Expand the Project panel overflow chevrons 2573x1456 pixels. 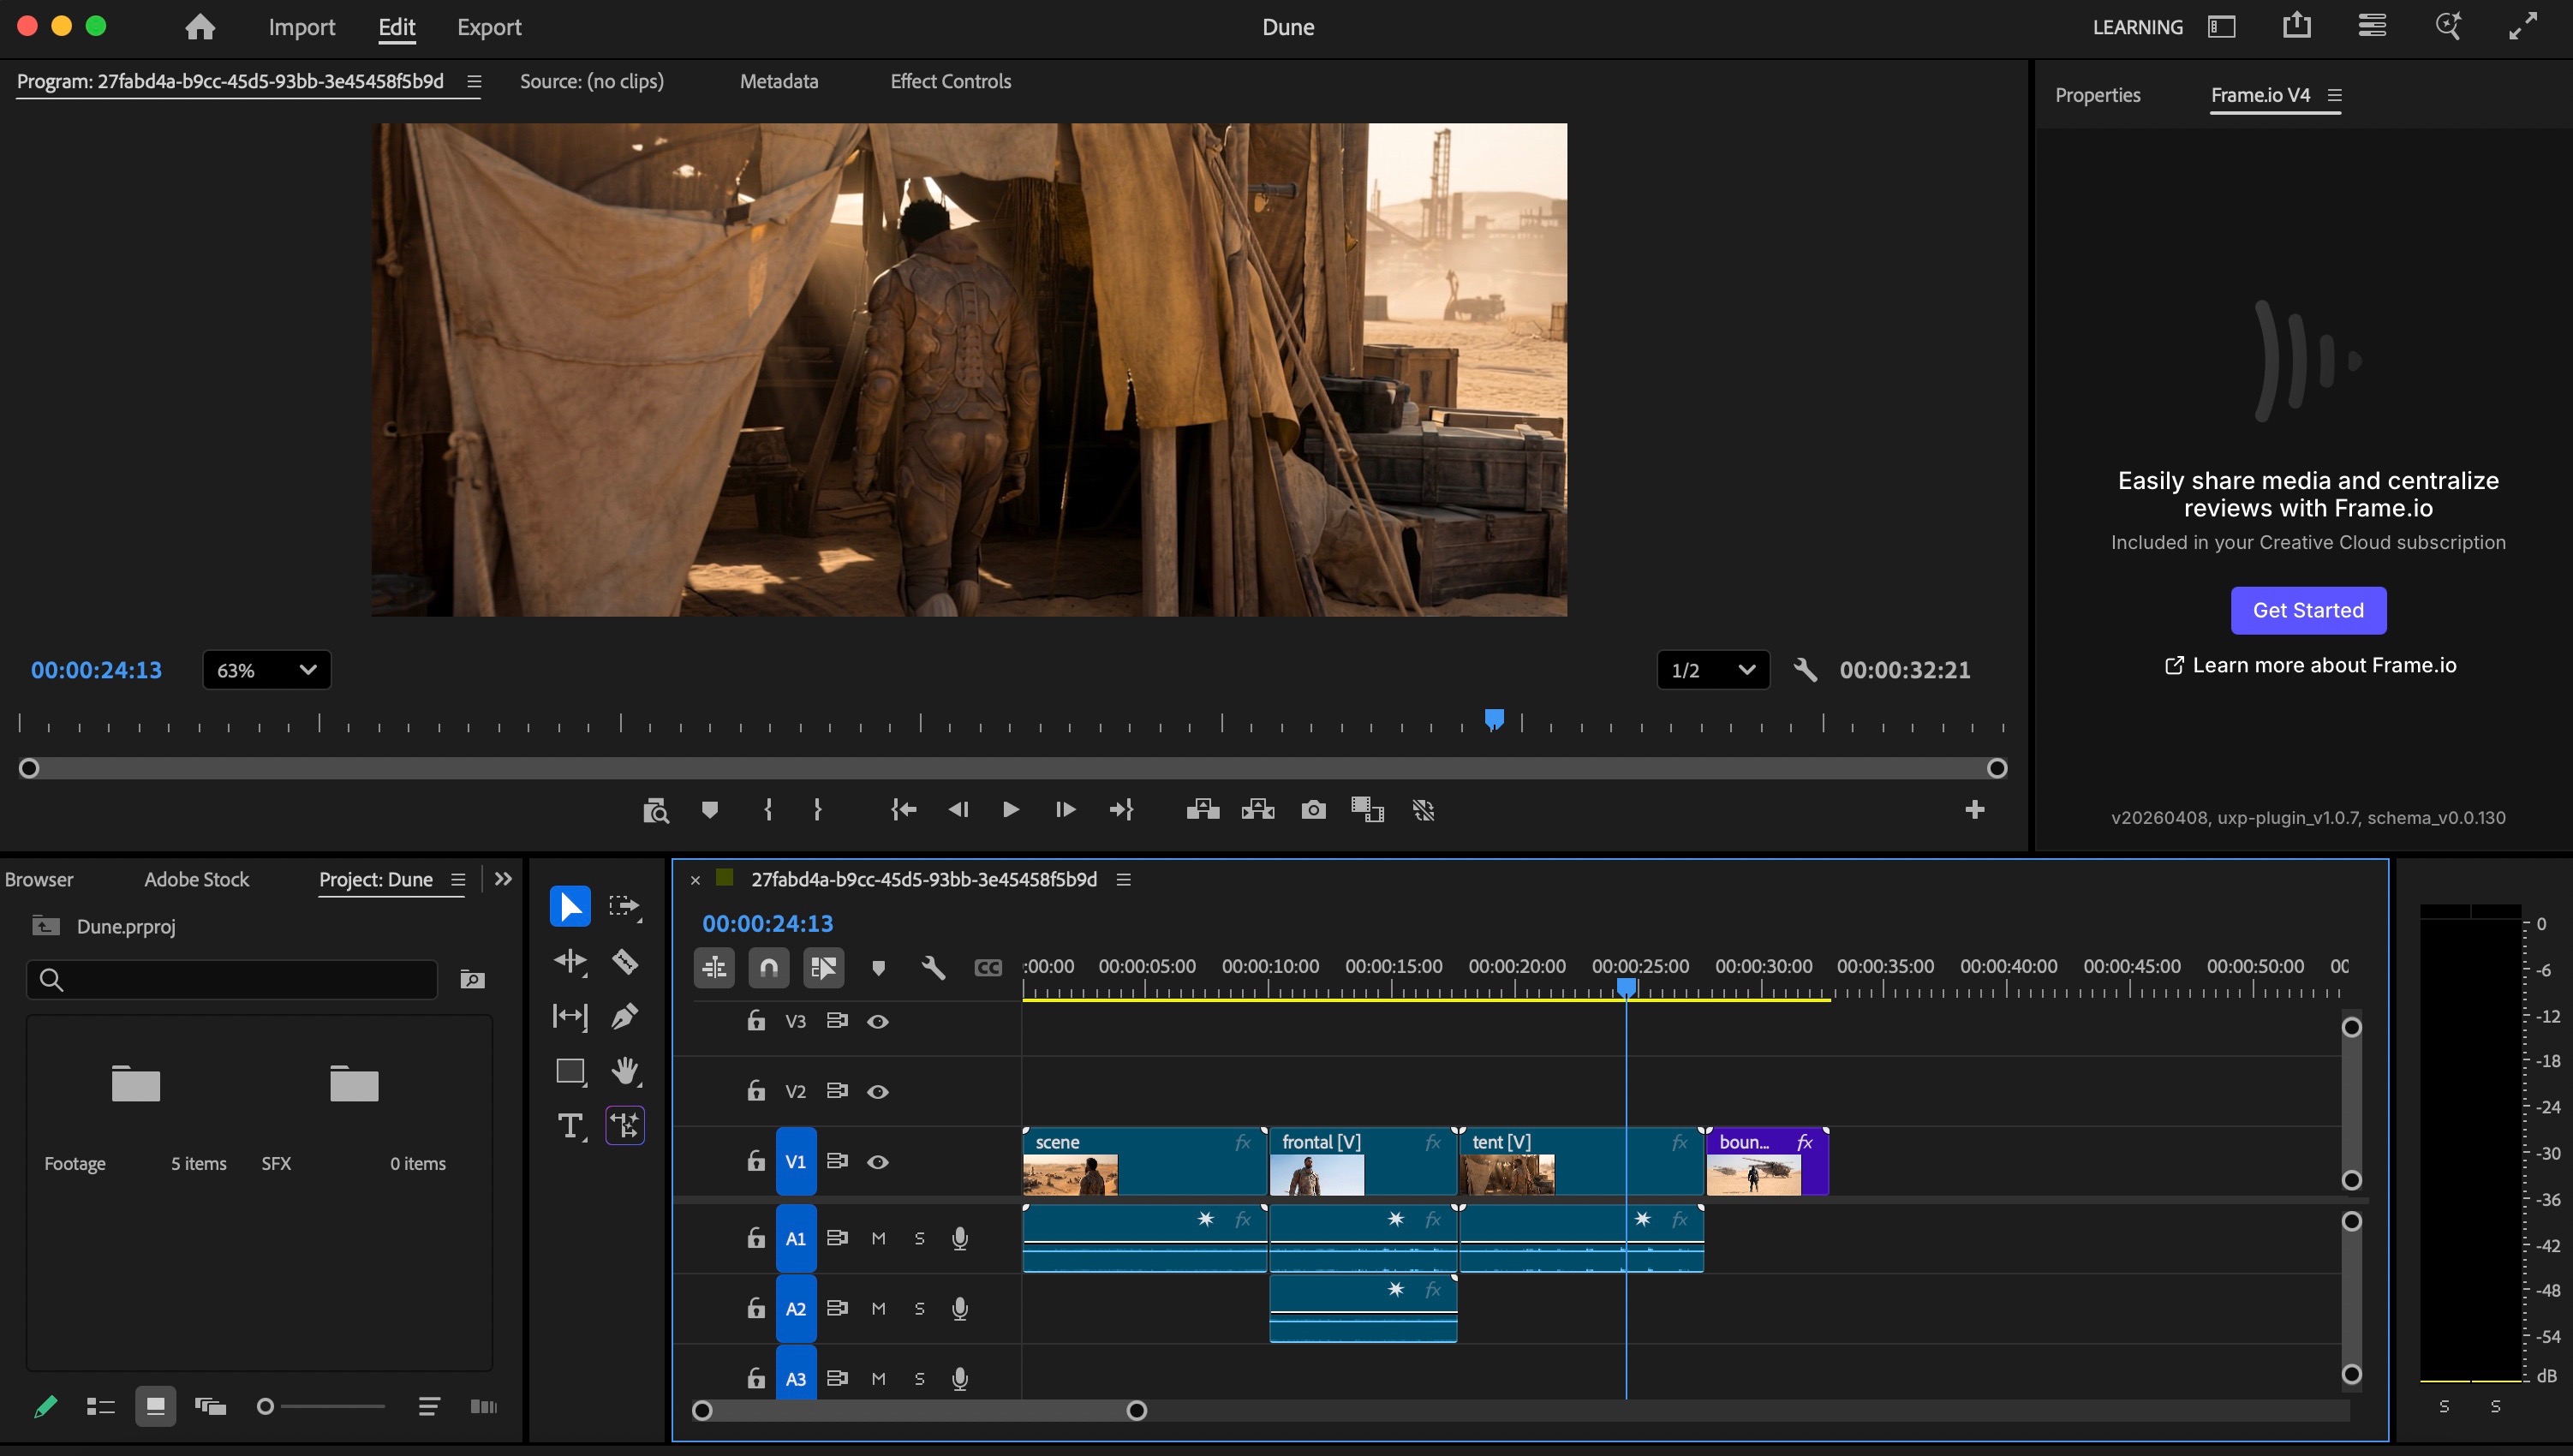pos(503,879)
